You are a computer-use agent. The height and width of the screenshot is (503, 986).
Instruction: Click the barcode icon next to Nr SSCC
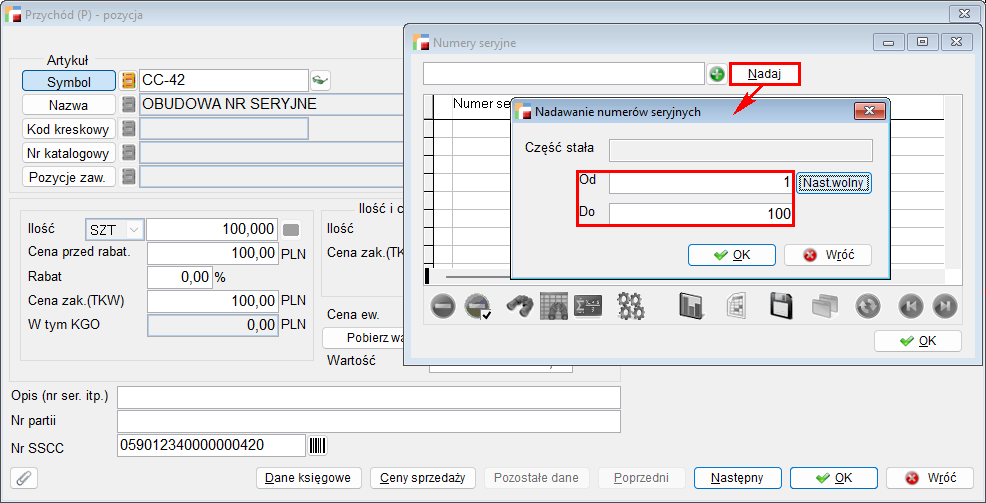pyautogui.click(x=319, y=445)
